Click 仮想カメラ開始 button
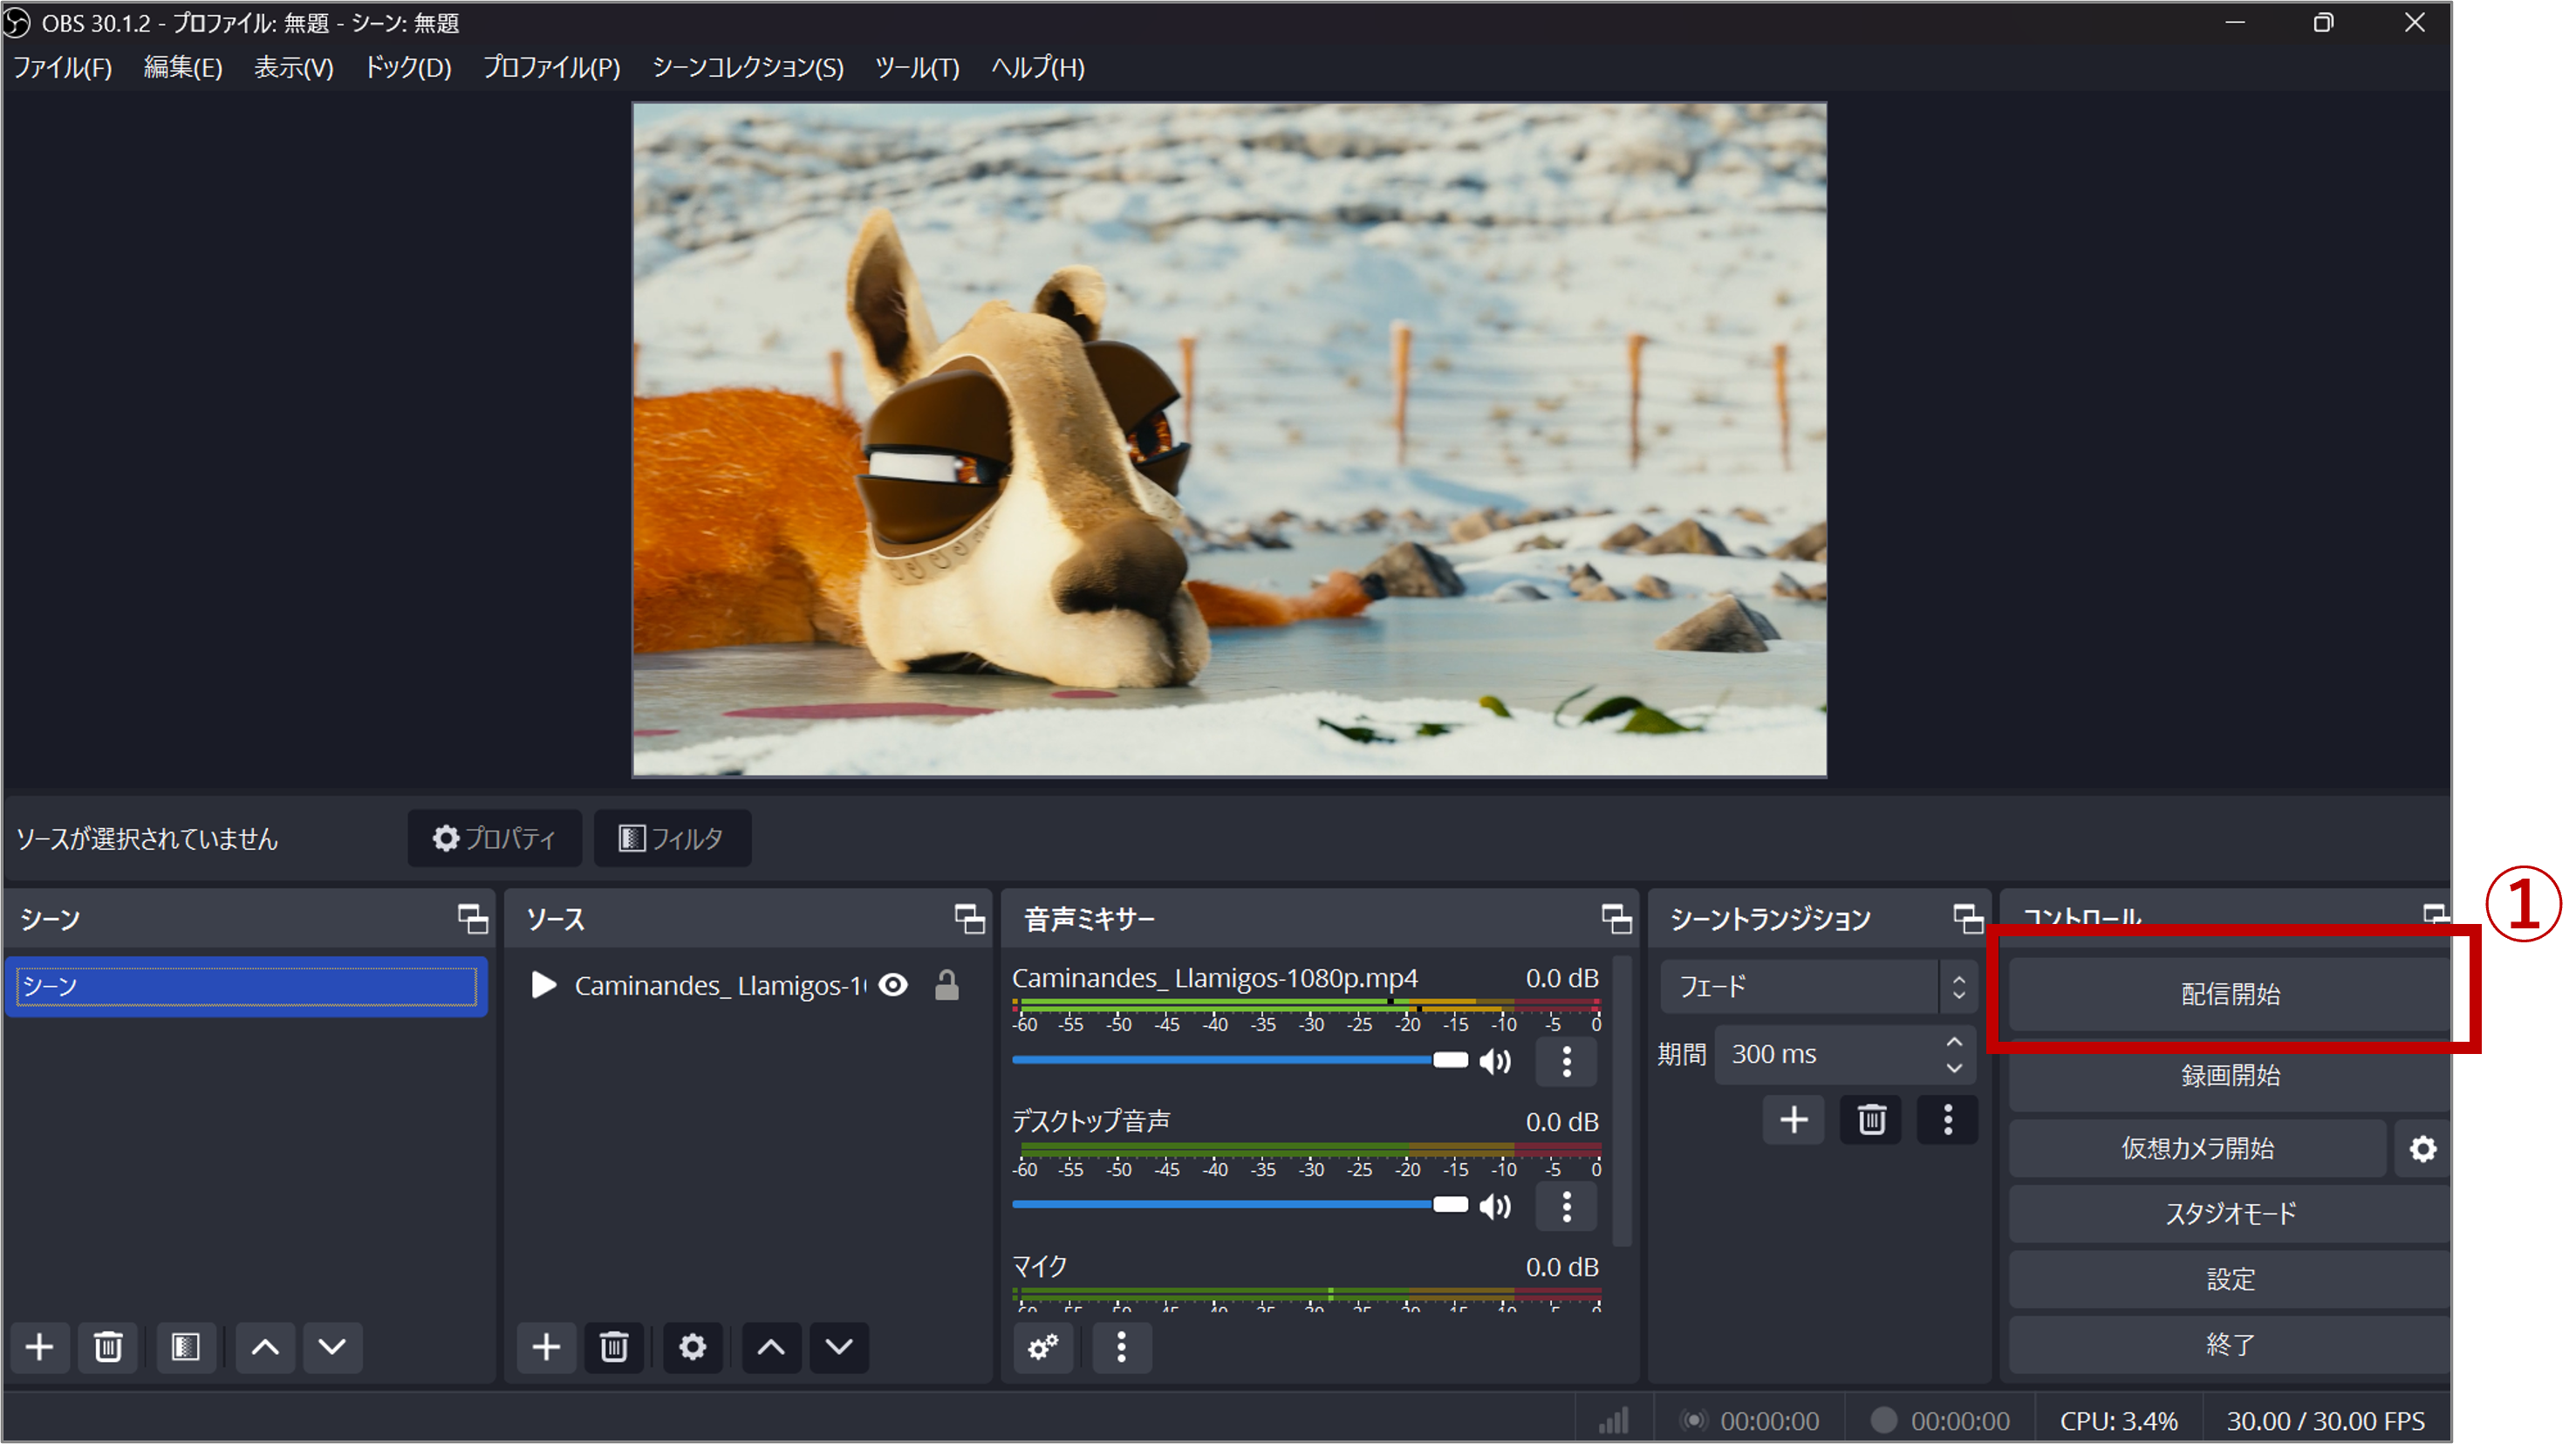Image resolution: width=2576 pixels, height=1444 pixels. pos(2197,1148)
